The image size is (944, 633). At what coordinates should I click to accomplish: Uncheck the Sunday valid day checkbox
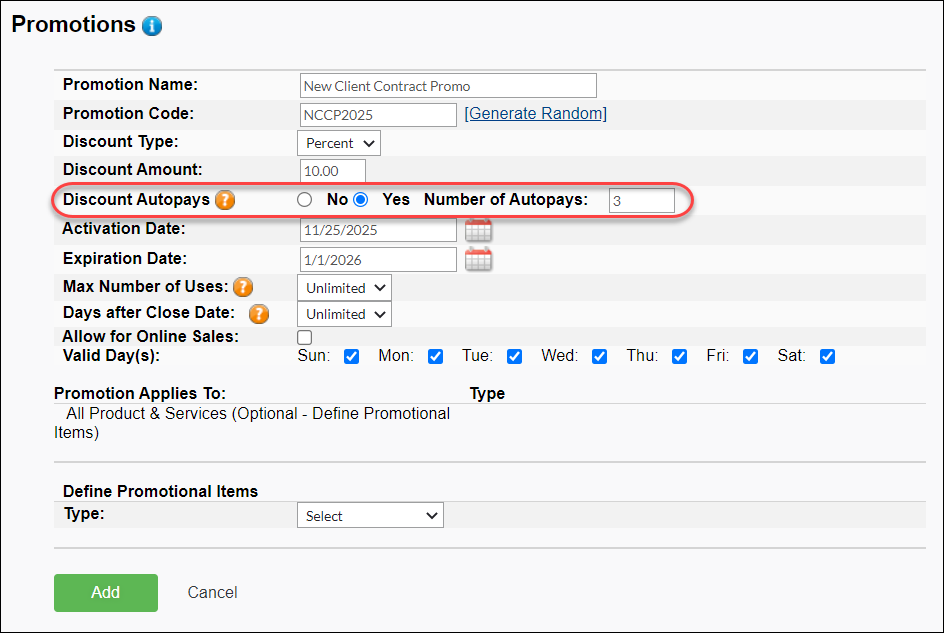(351, 357)
